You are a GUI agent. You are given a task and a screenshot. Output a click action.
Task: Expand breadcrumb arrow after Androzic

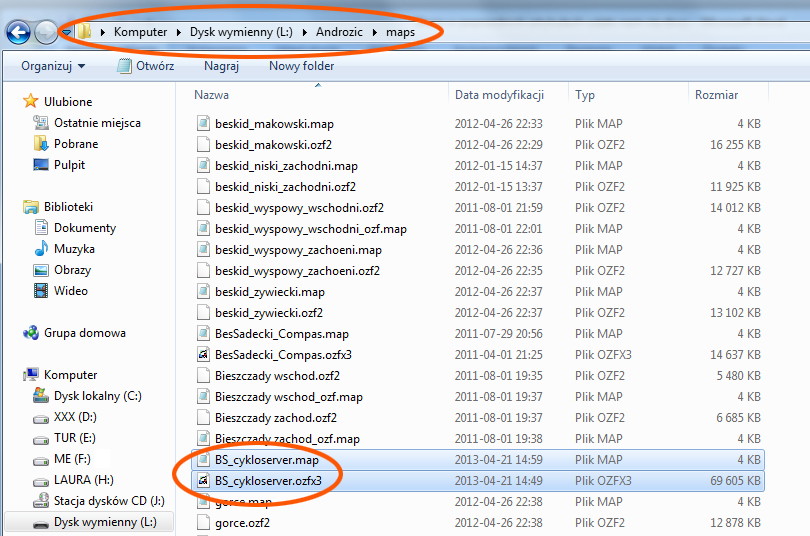click(x=375, y=33)
